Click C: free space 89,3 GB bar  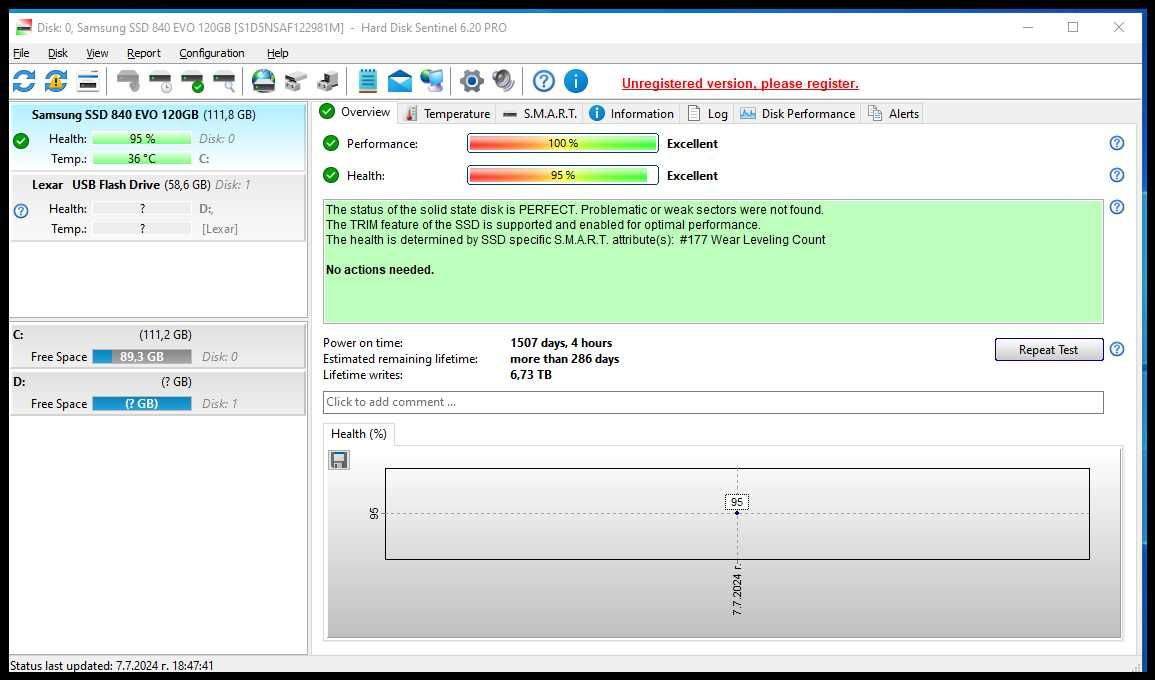(x=142, y=357)
